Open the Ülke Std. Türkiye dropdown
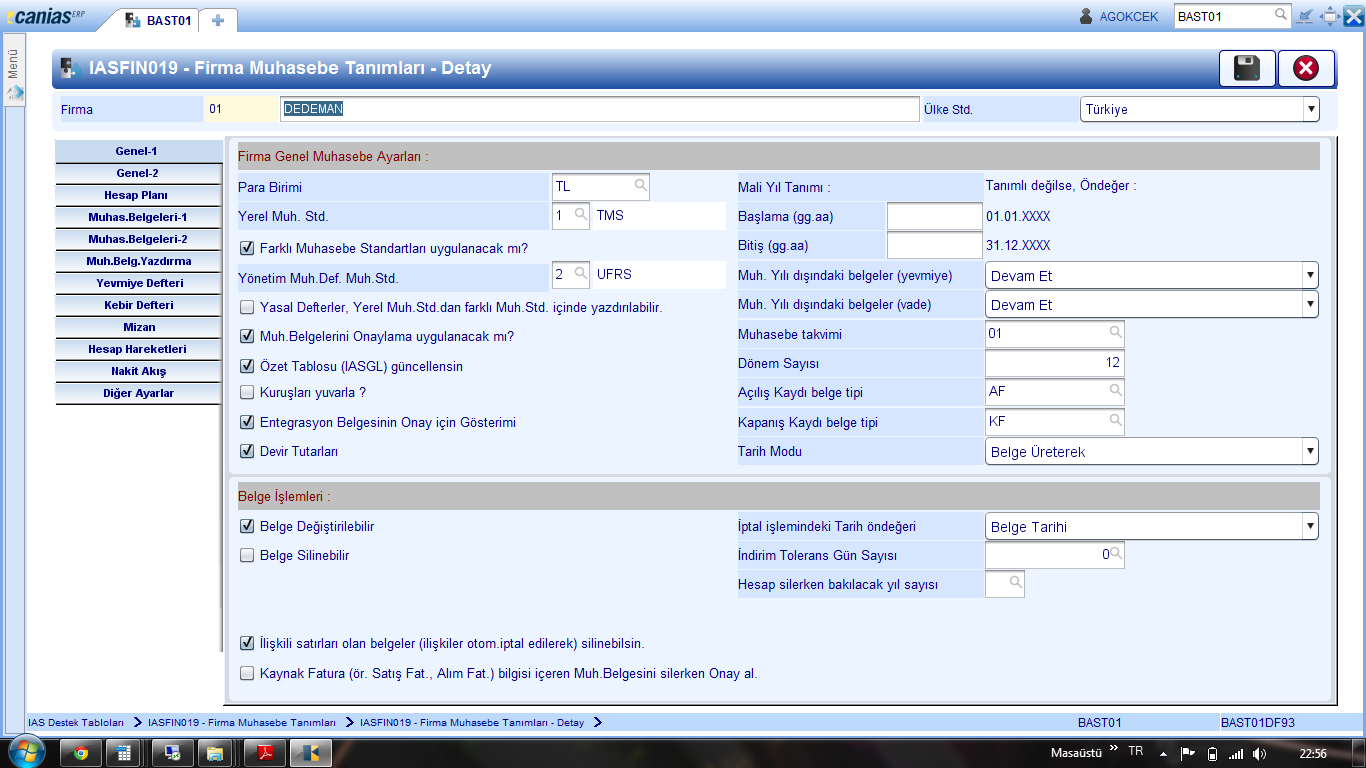This screenshot has width=1366, height=768. pyautogui.click(x=1199, y=109)
